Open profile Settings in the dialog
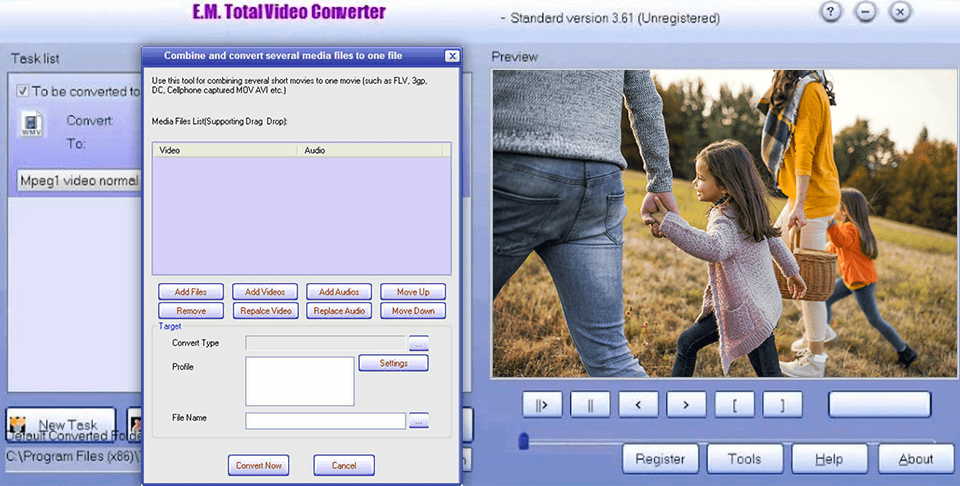 click(394, 363)
